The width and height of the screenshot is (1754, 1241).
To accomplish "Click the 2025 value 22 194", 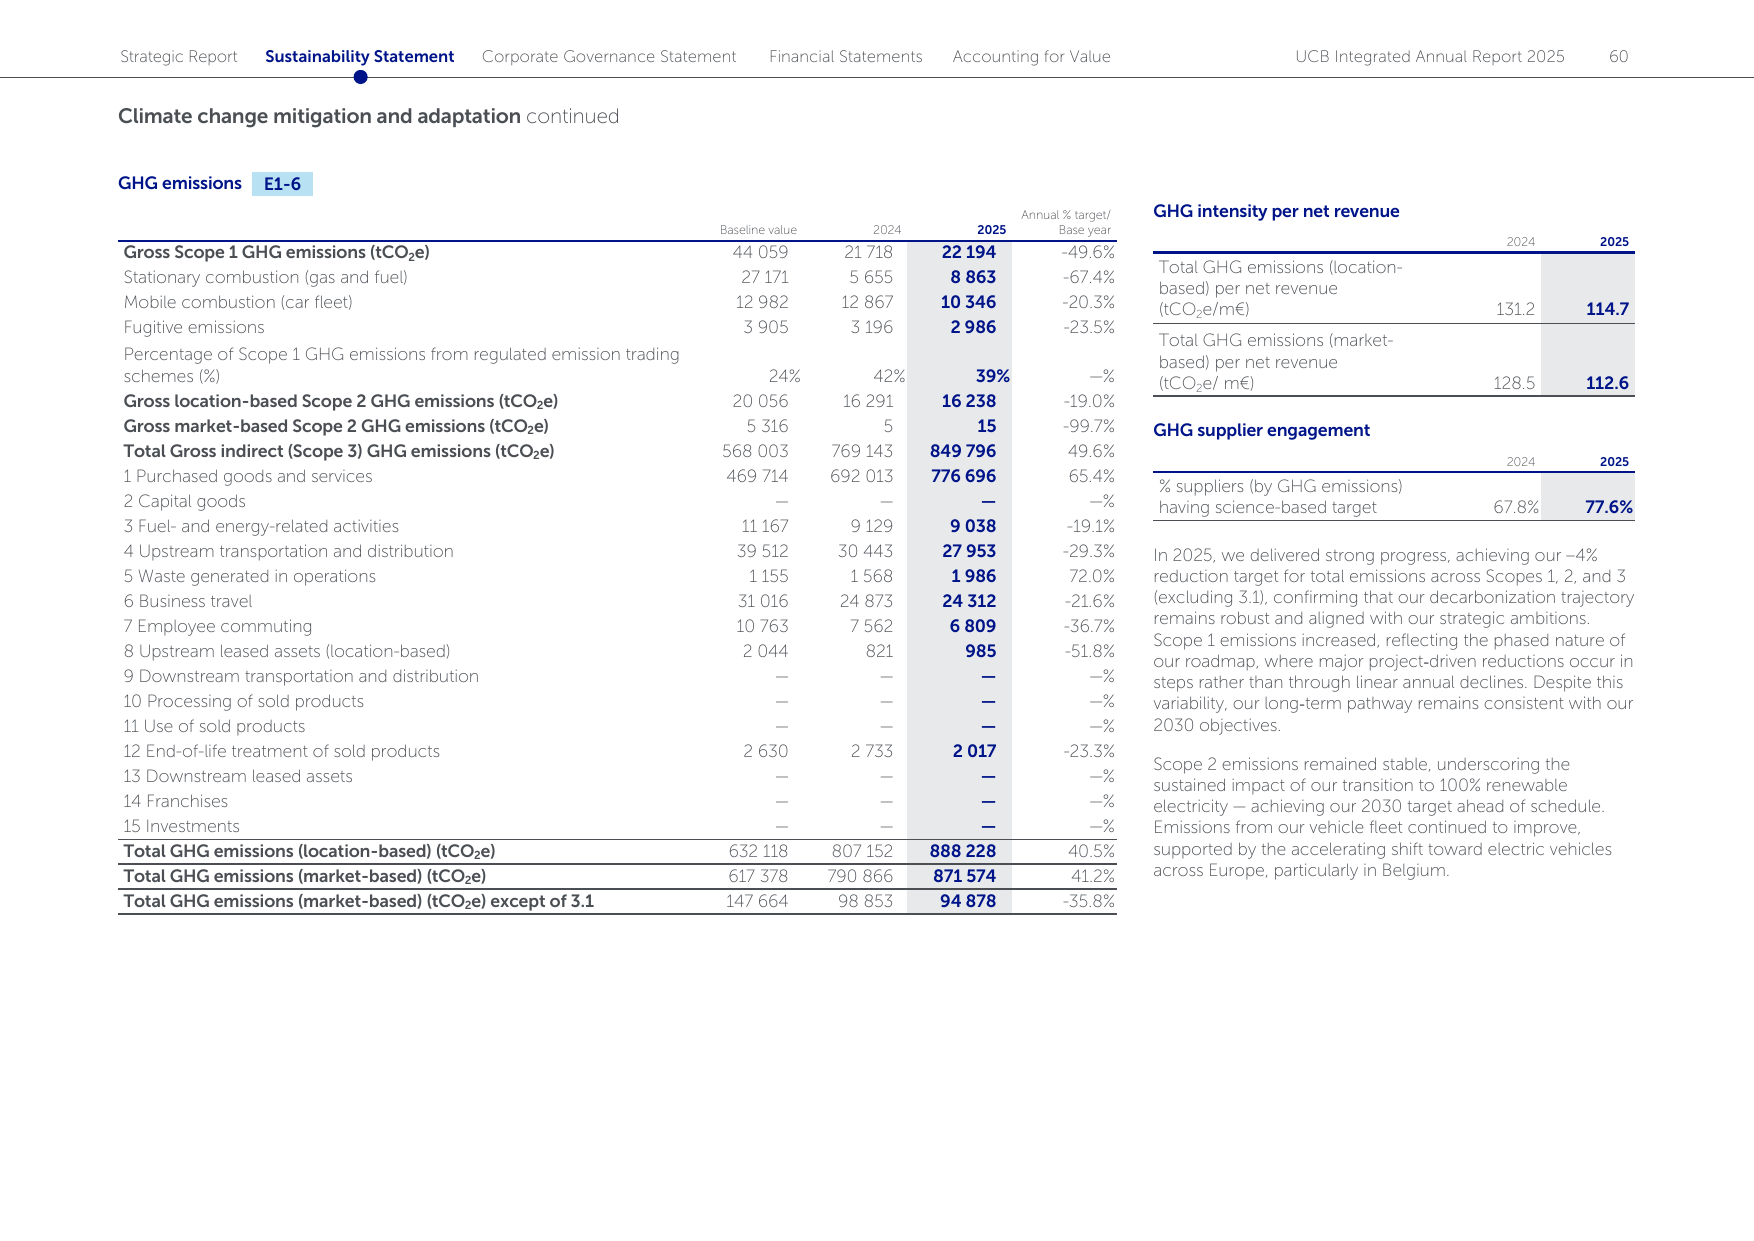I will coord(969,252).
